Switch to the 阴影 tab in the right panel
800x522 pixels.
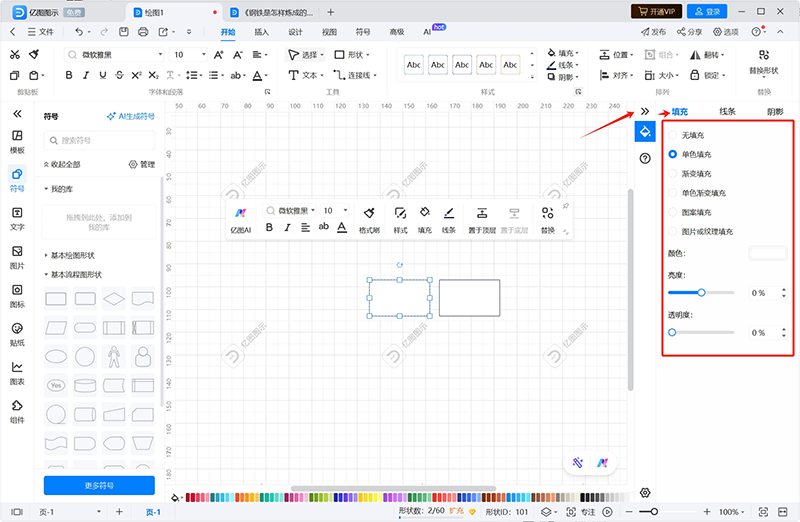point(775,112)
